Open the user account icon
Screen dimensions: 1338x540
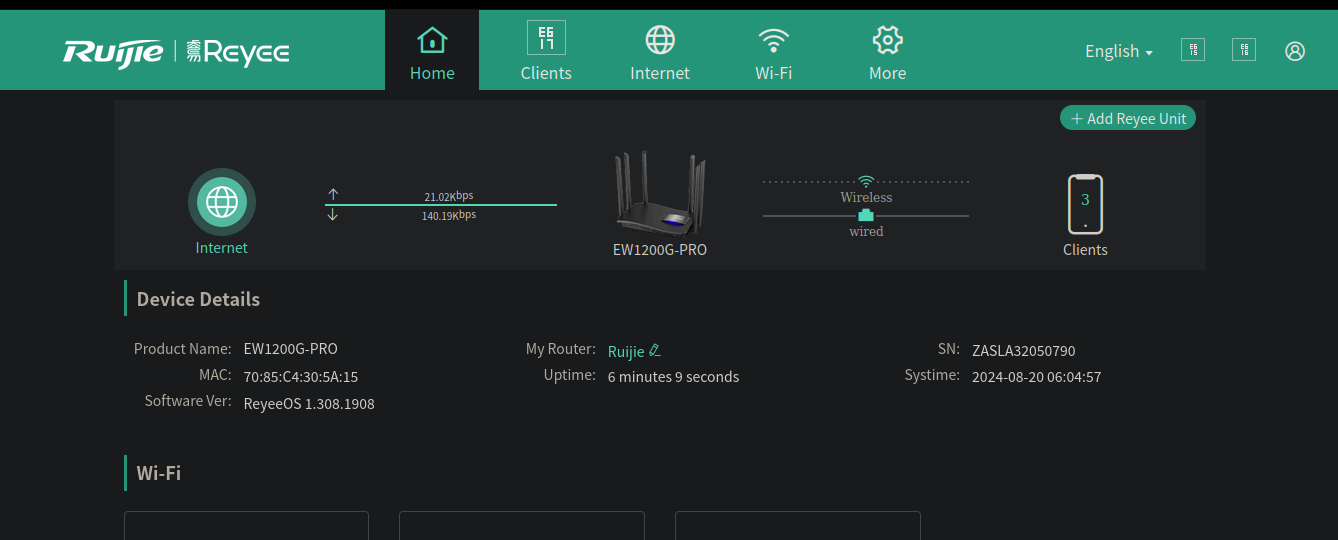1295,51
